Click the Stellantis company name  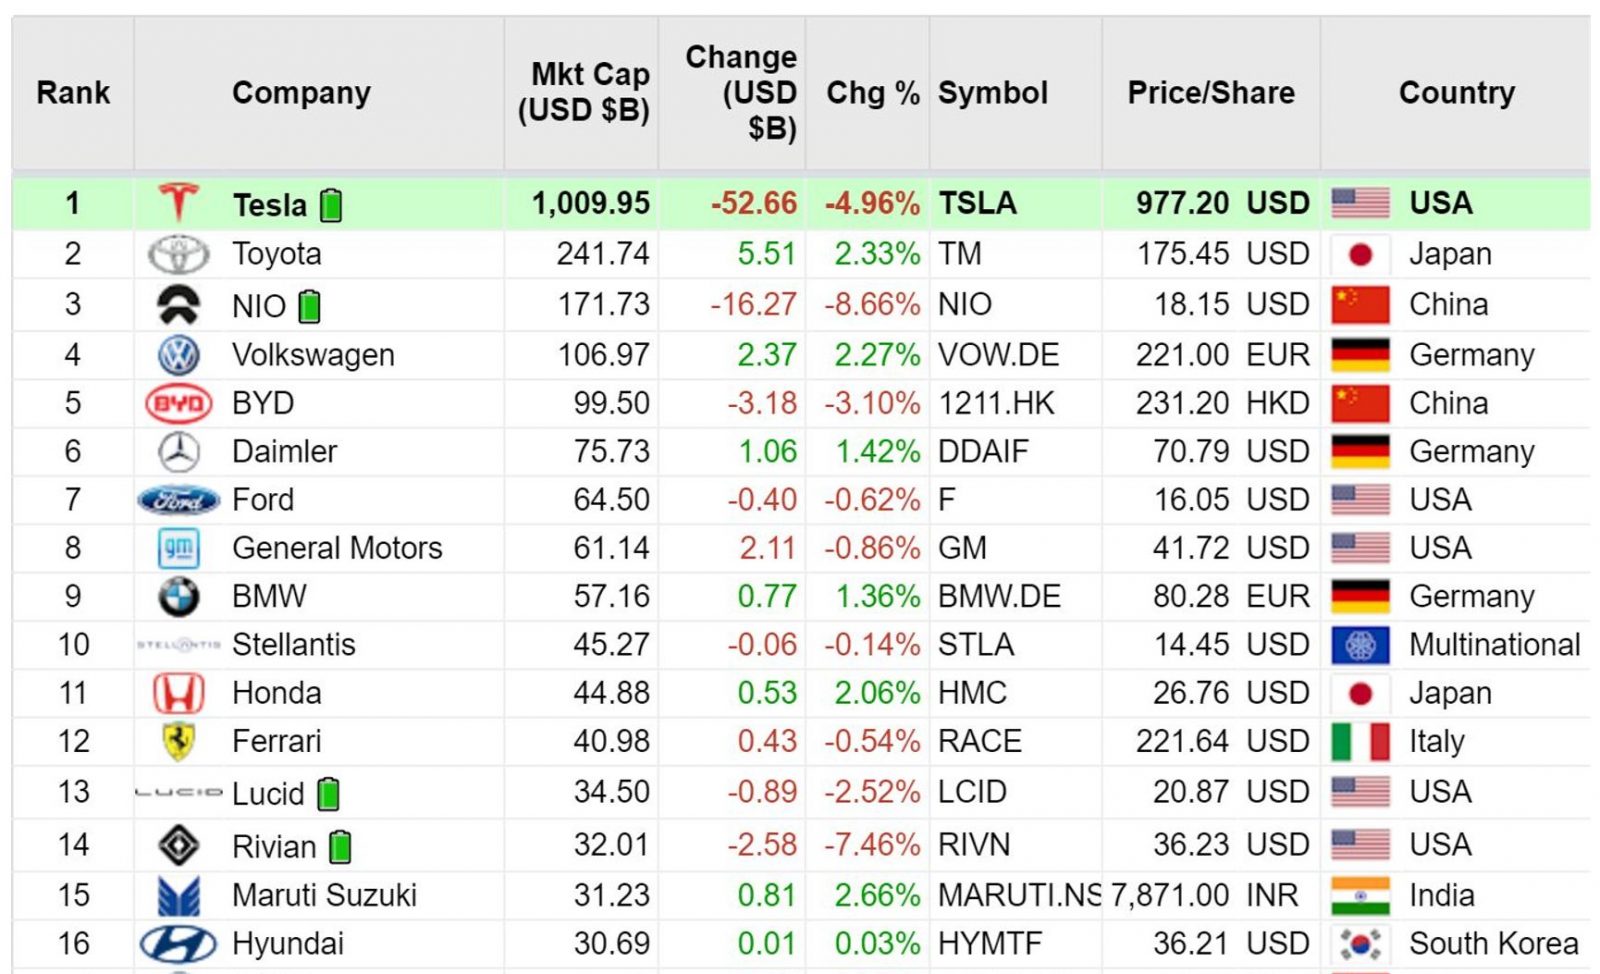294,645
